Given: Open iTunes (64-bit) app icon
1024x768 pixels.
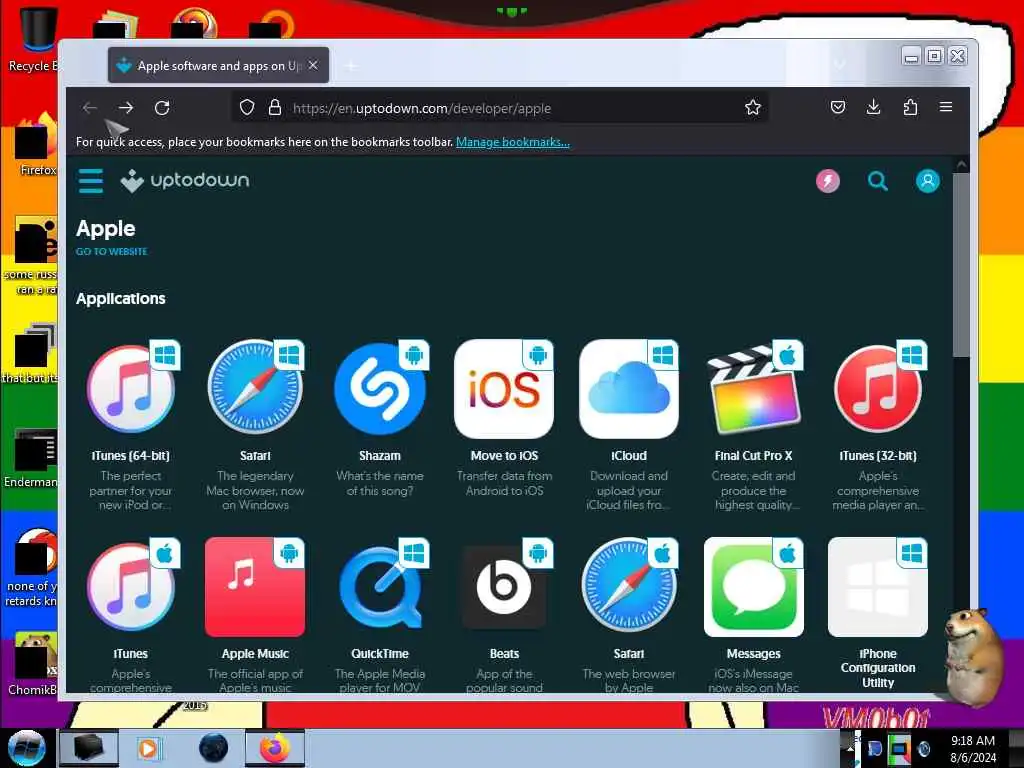Looking at the screenshot, I should coord(131,389).
